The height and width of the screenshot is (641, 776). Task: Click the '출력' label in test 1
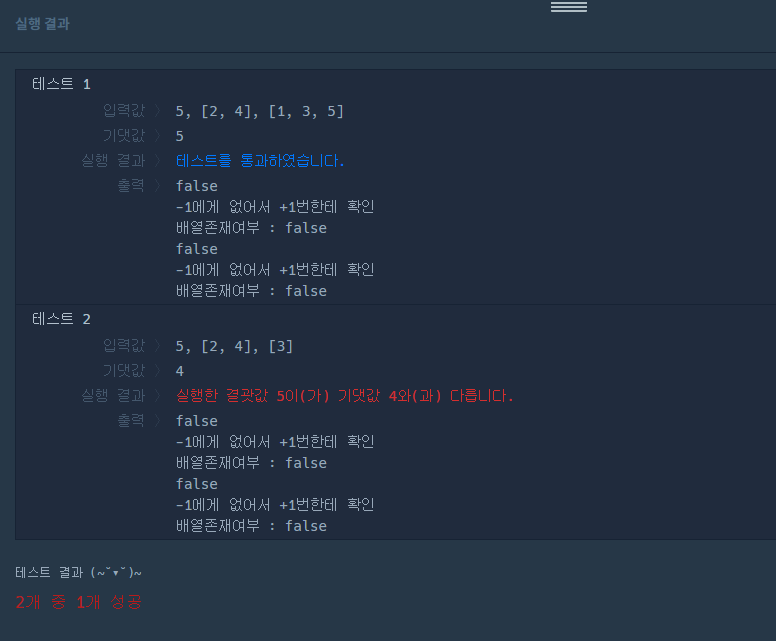tap(131, 185)
